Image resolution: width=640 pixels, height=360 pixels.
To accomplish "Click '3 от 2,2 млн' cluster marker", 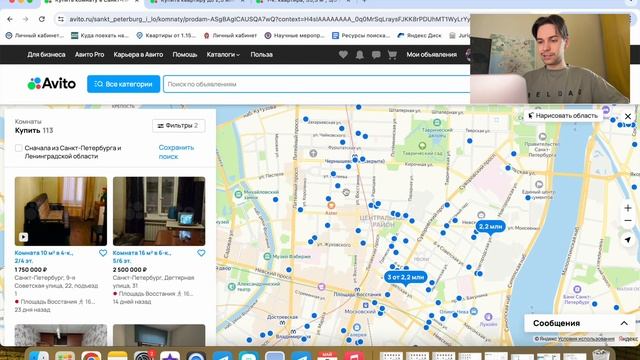I will 405,277.
